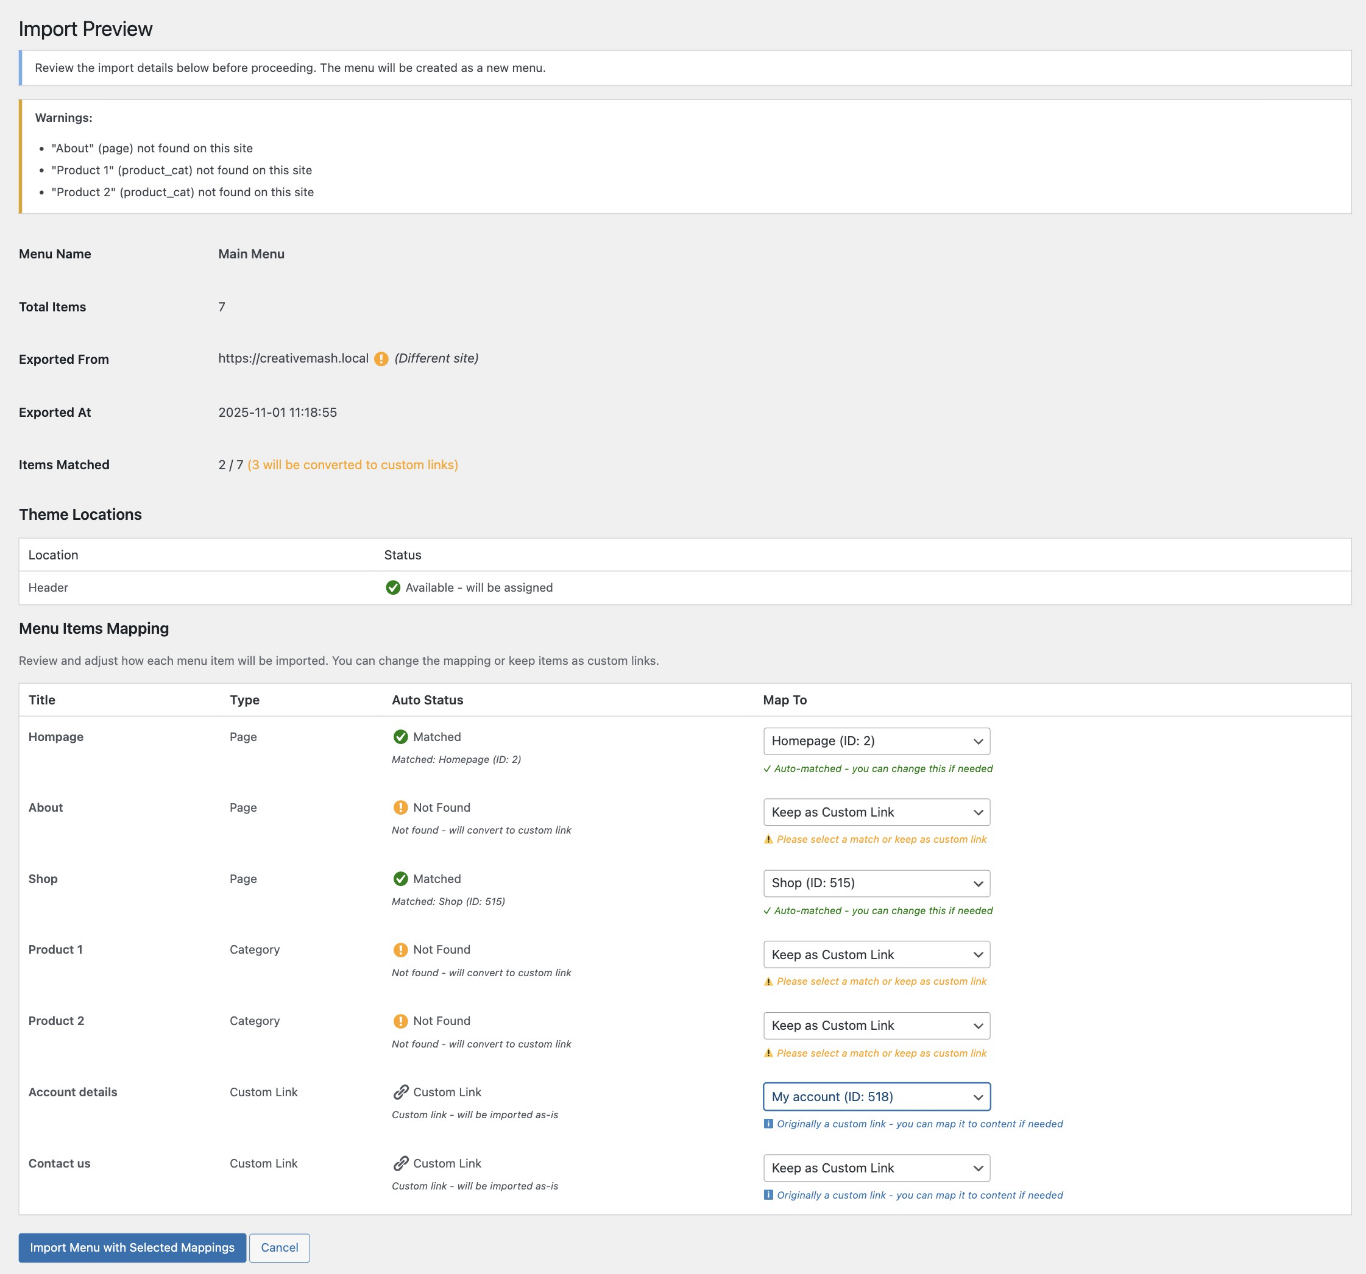
Task: Click the Not Found icon for Product 2
Action: point(400,1021)
